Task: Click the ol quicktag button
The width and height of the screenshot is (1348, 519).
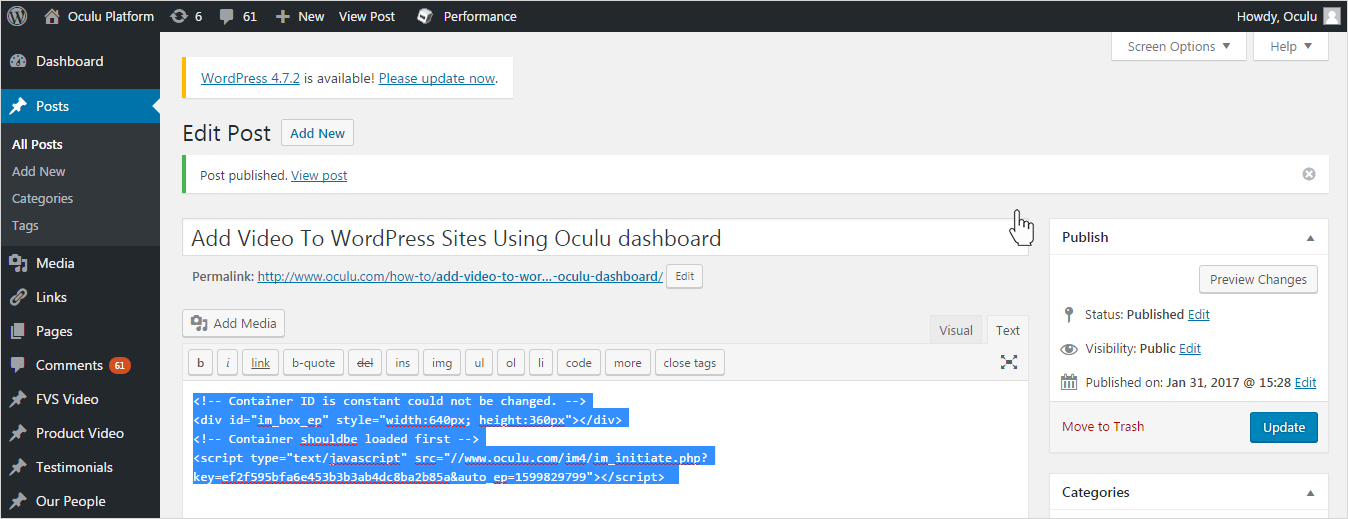Action: [511, 362]
